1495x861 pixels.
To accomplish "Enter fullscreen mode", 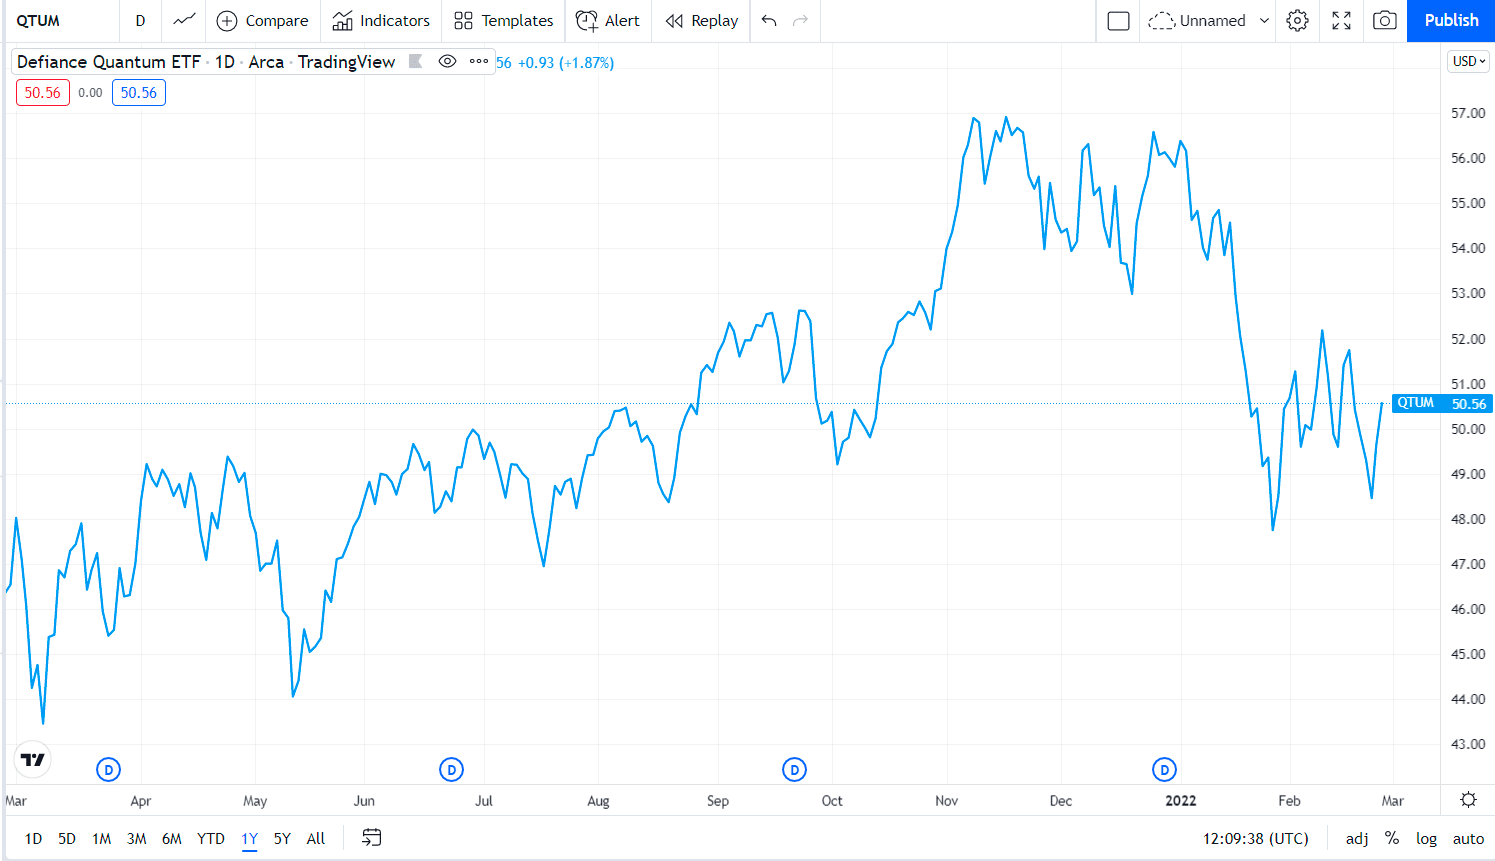I will click(x=1342, y=20).
